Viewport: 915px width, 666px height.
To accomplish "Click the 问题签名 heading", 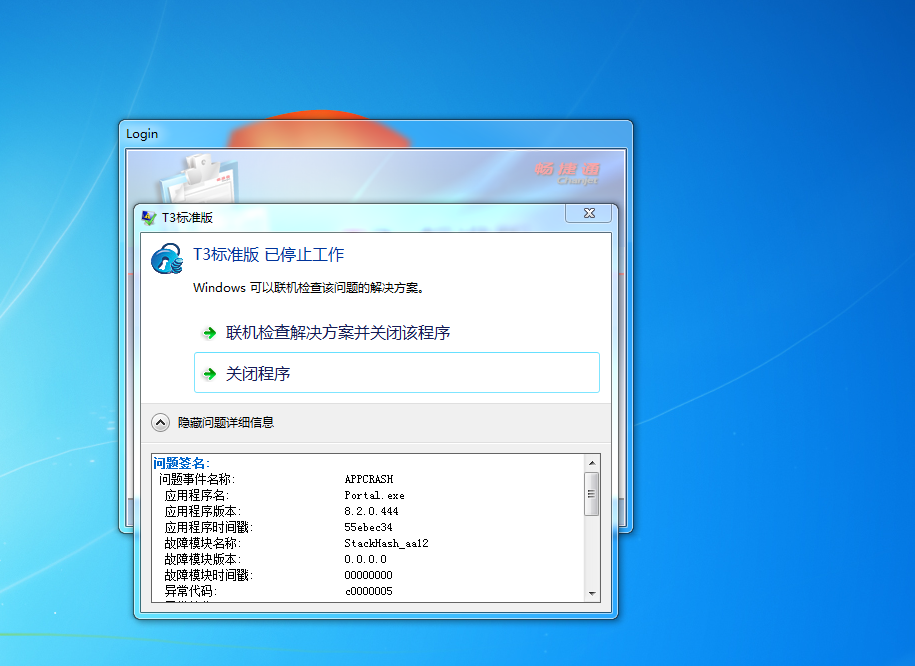I will pyautogui.click(x=181, y=463).
